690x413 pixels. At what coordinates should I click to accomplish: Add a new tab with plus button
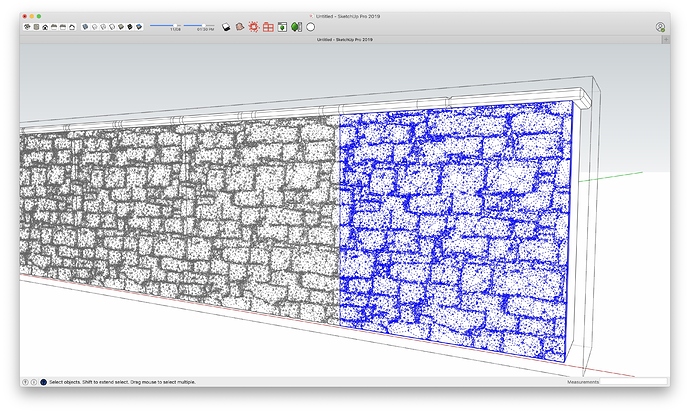pyautogui.click(x=666, y=40)
